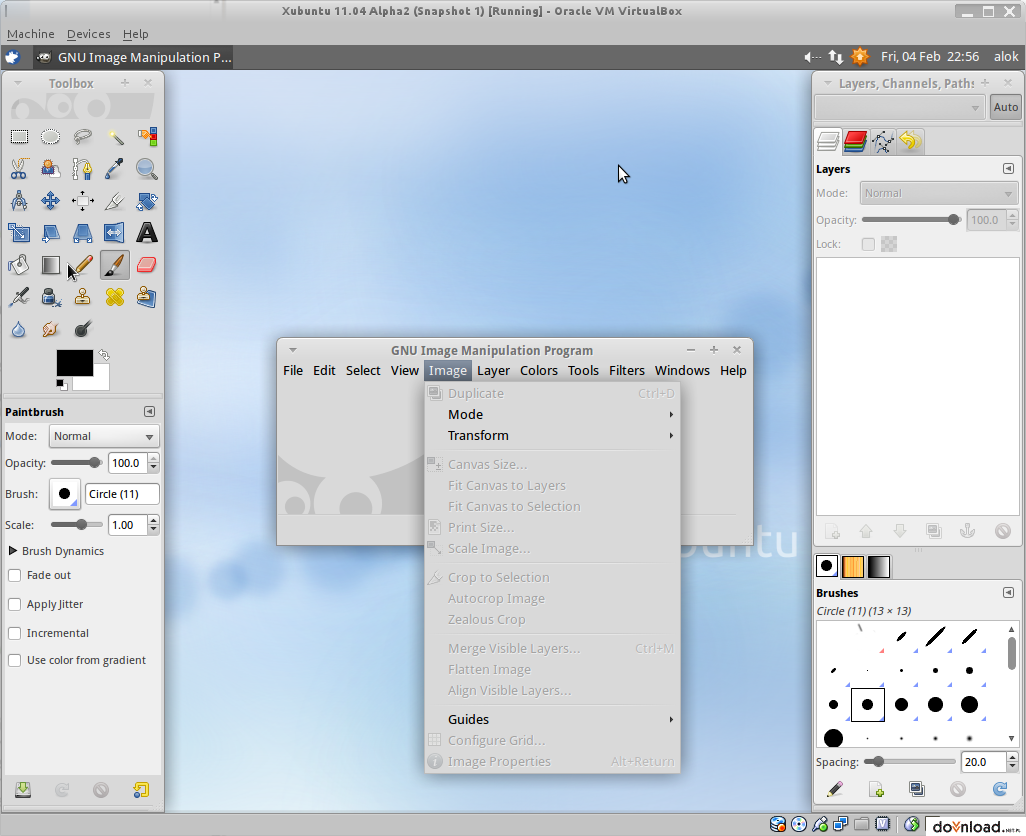Open the Filters menu
The width and height of the screenshot is (1026, 836).
(626, 370)
